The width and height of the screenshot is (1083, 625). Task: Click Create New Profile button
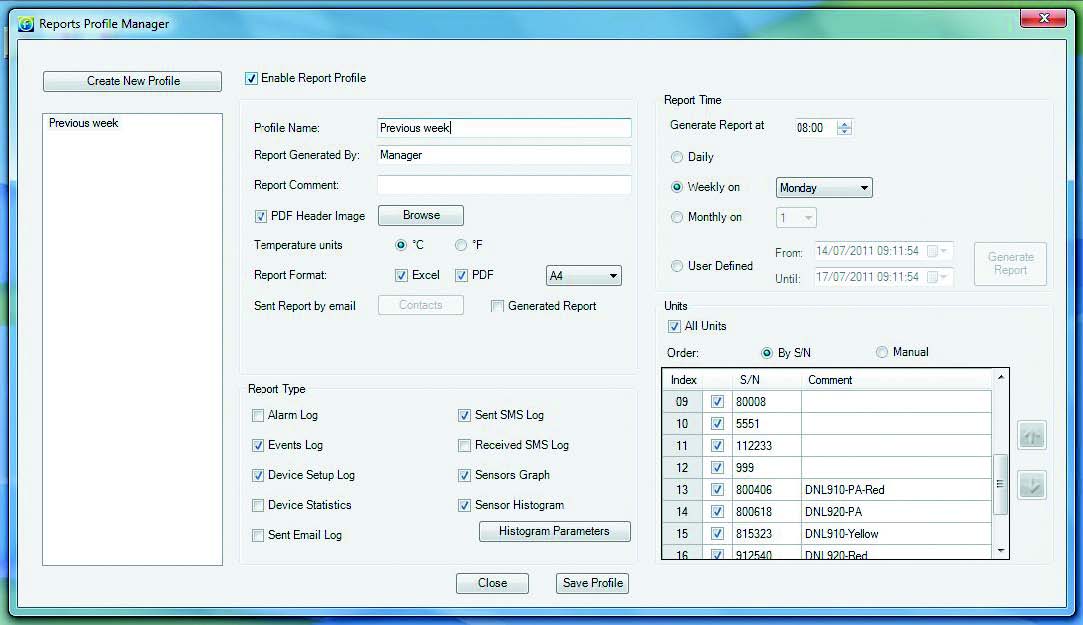(x=133, y=81)
